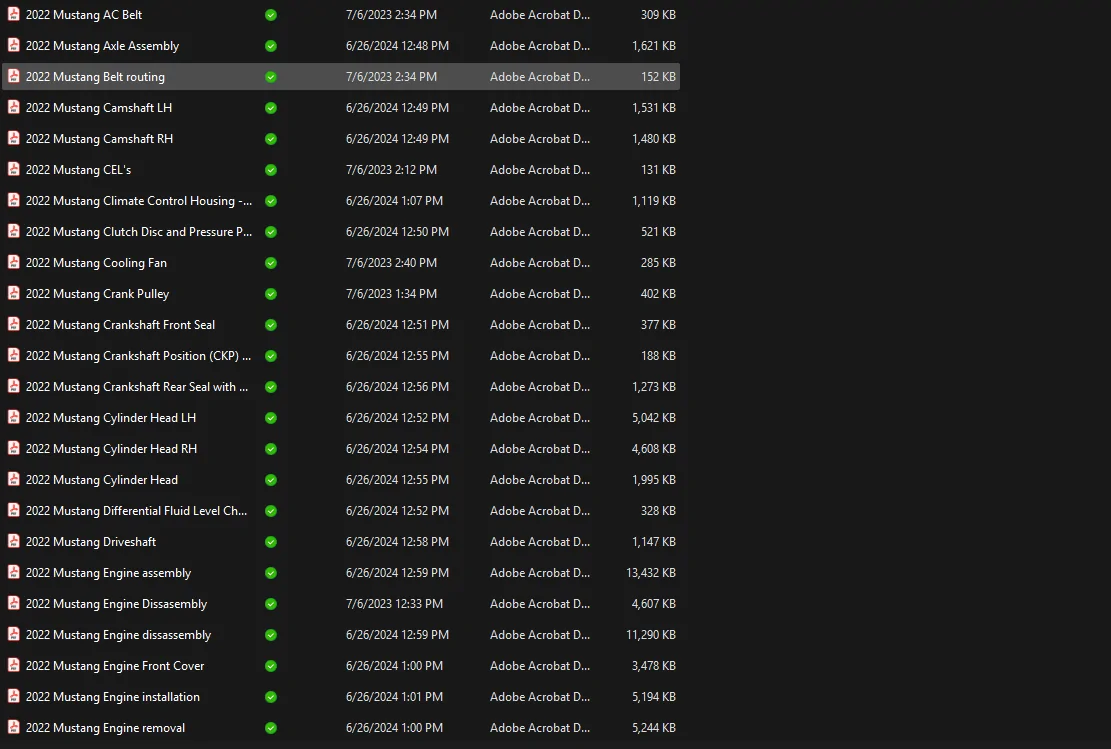Select file name 2022 Mustang Belt routing

[x=95, y=77]
